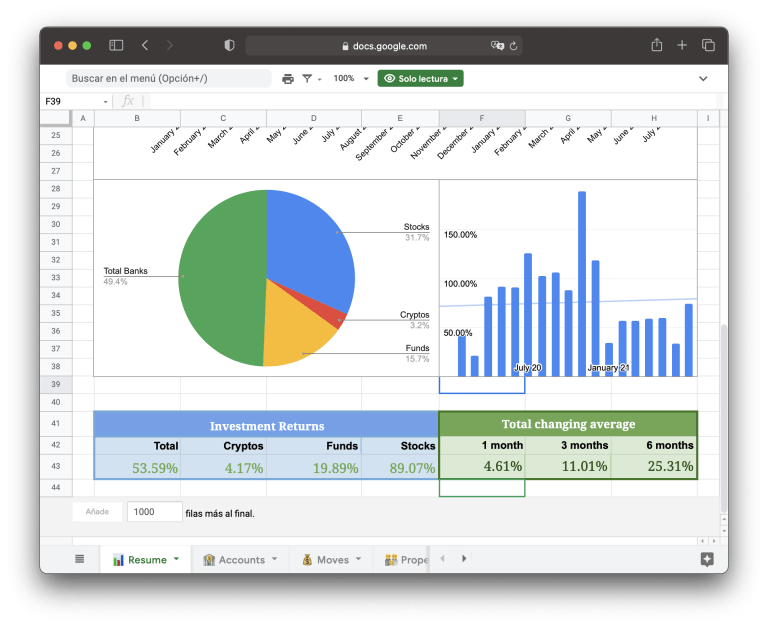Toggle the Safari sidebar panel icon
This screenshot has width=768, height=626.
click(x=116, y=46)
